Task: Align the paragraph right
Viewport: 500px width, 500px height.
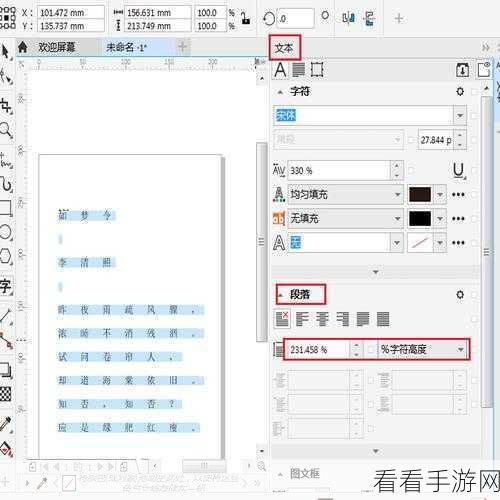Action: coord(342,319)
